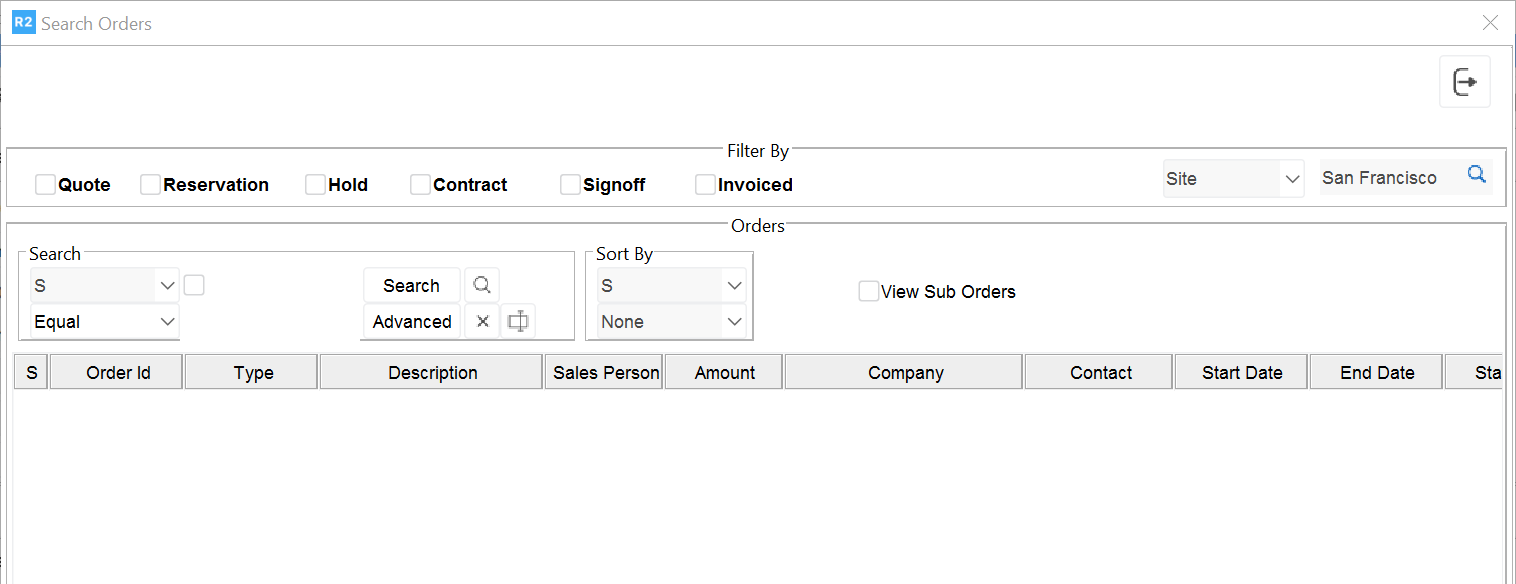Open the Advanced search button

411,322
